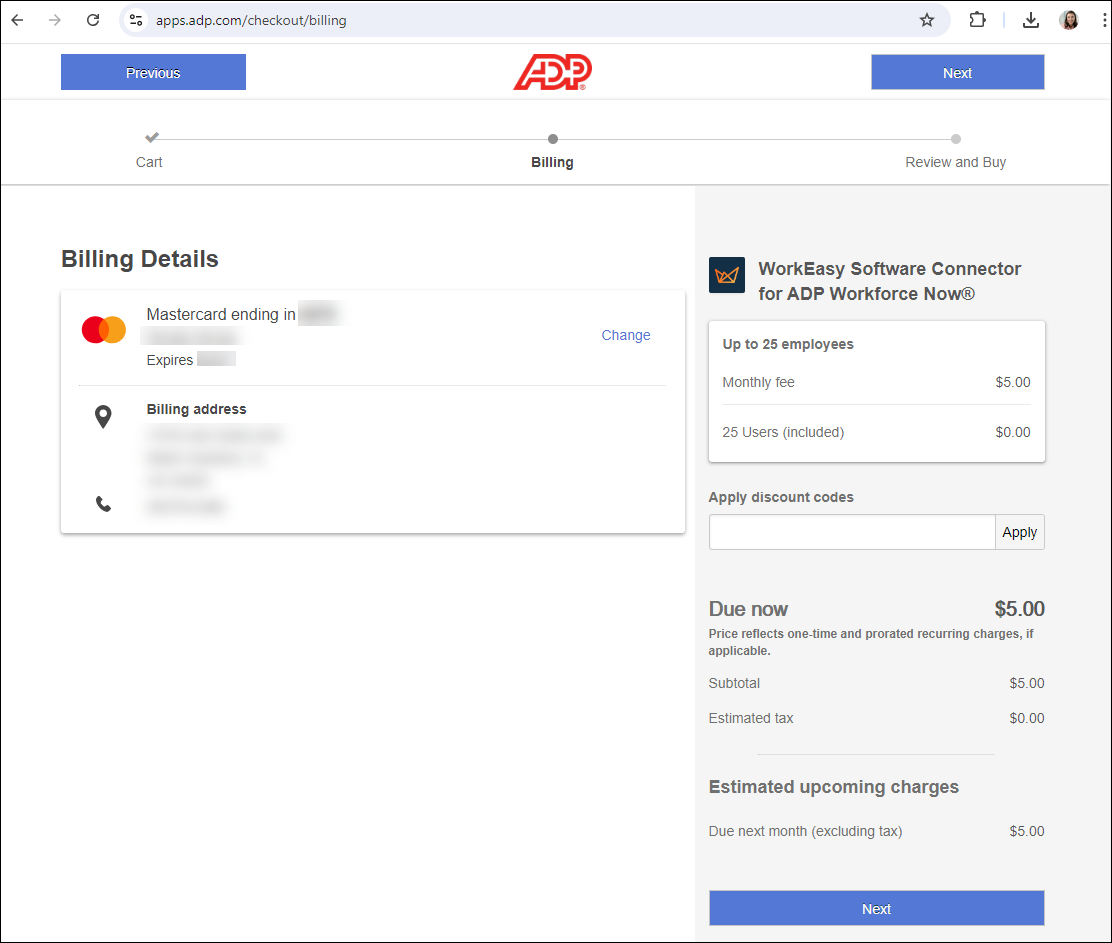Click 'Up to 25 employees' text
Viewport: 1112px width, 943px height.
[x=788, y=345]
